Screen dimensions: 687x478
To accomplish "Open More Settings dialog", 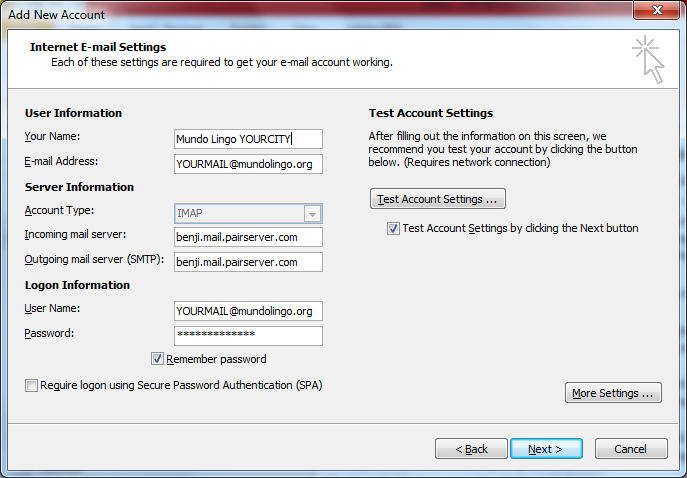I will click(613, 393).
